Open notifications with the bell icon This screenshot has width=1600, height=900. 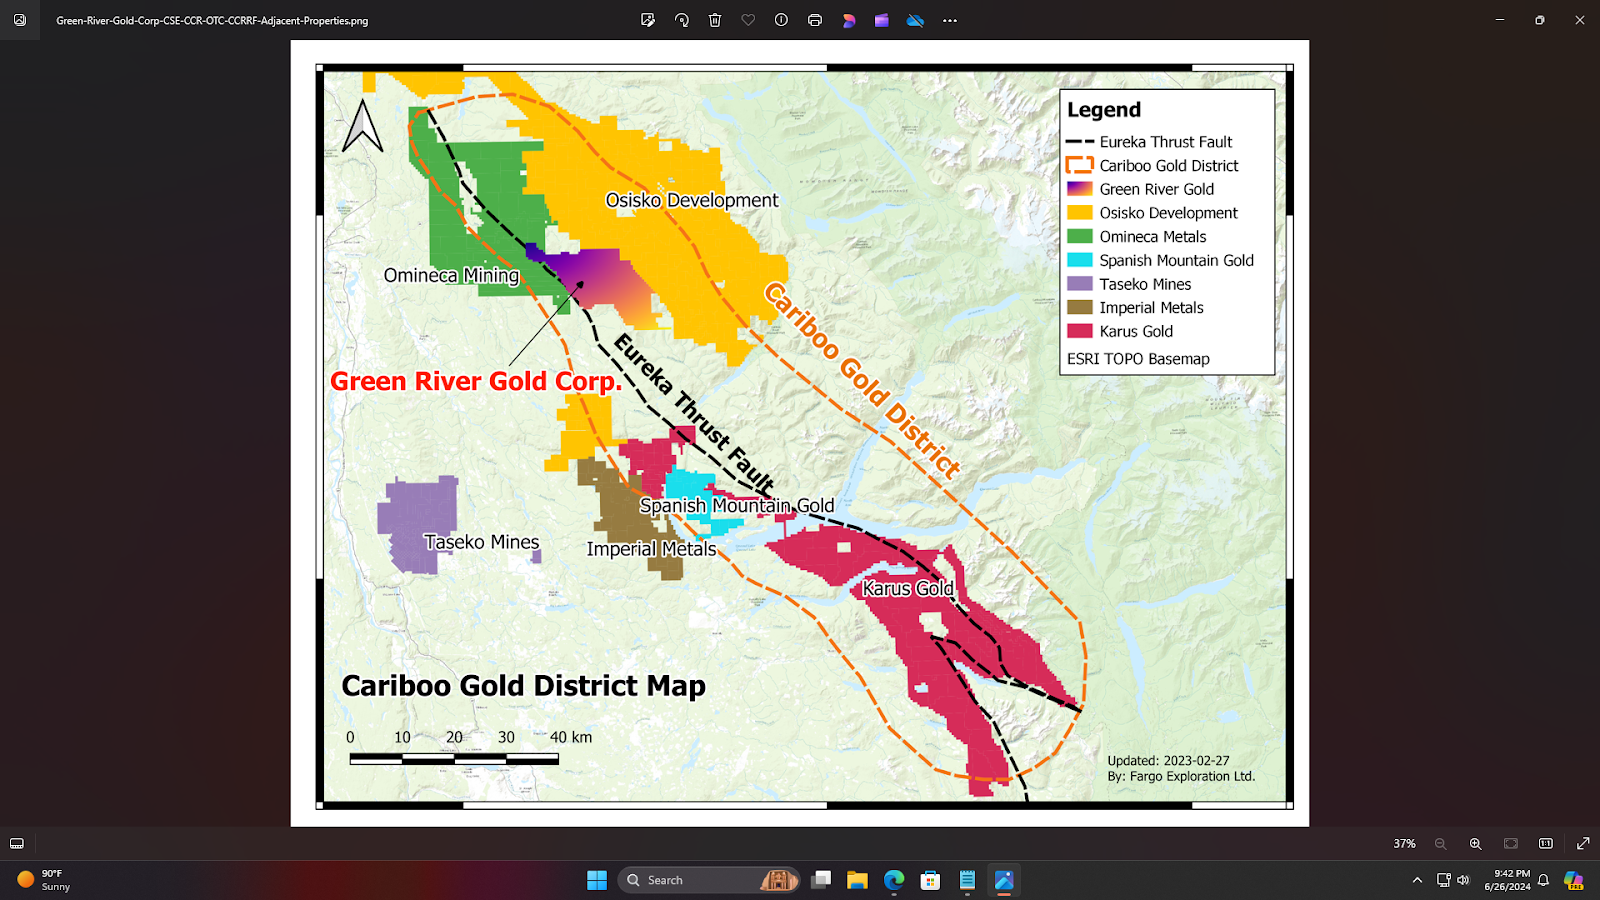pos(1543,880)
